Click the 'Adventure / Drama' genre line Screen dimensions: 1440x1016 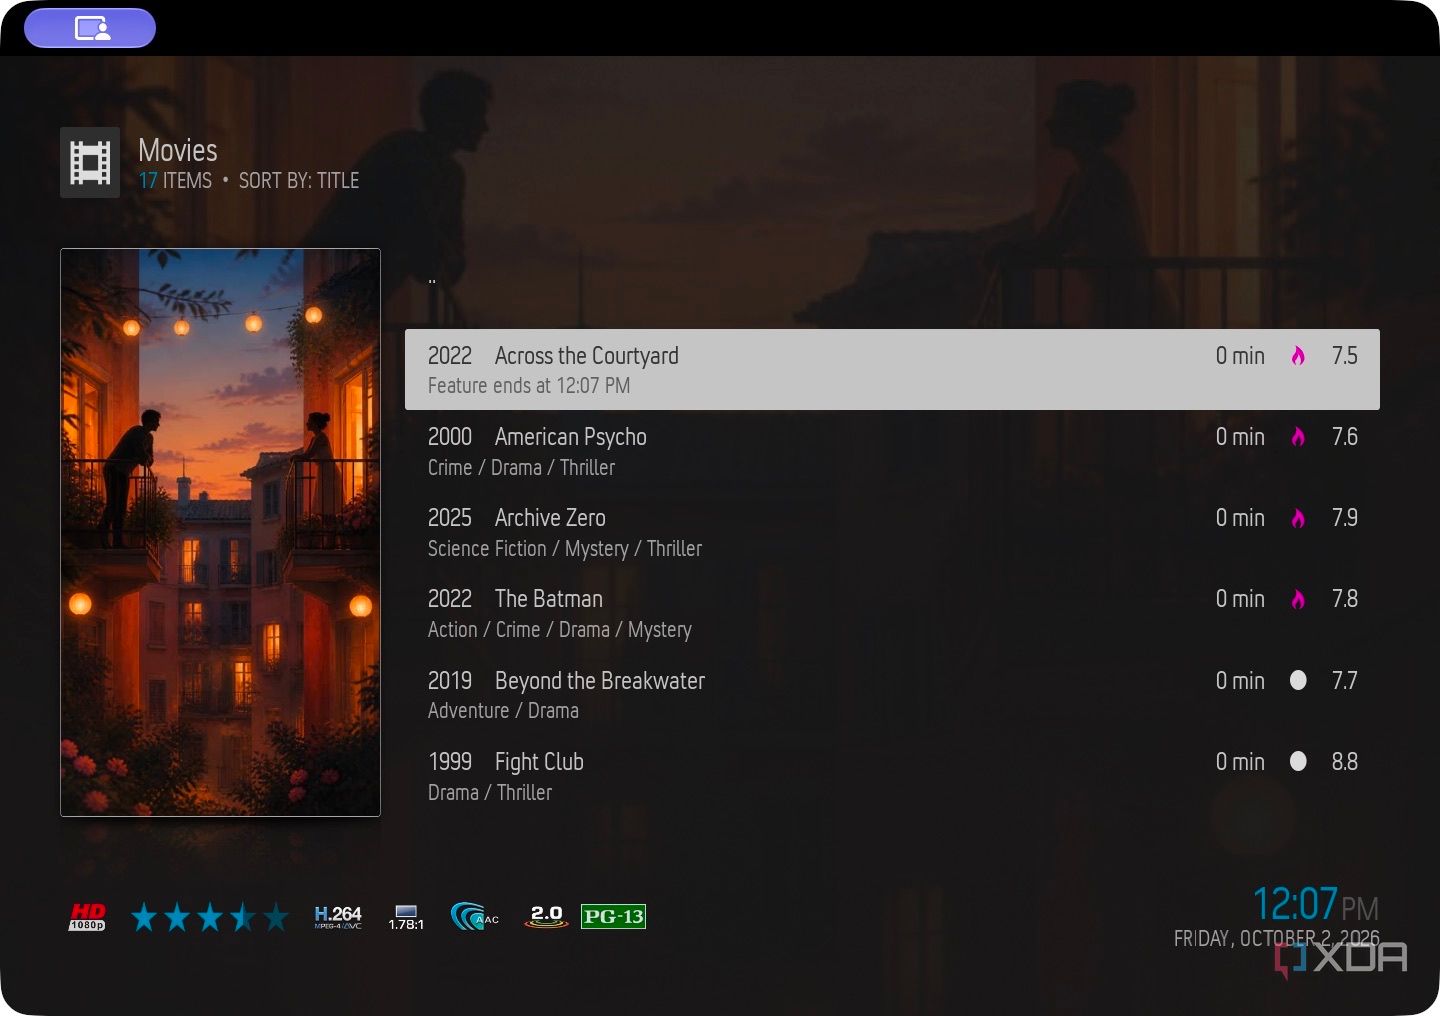point(503,711)
